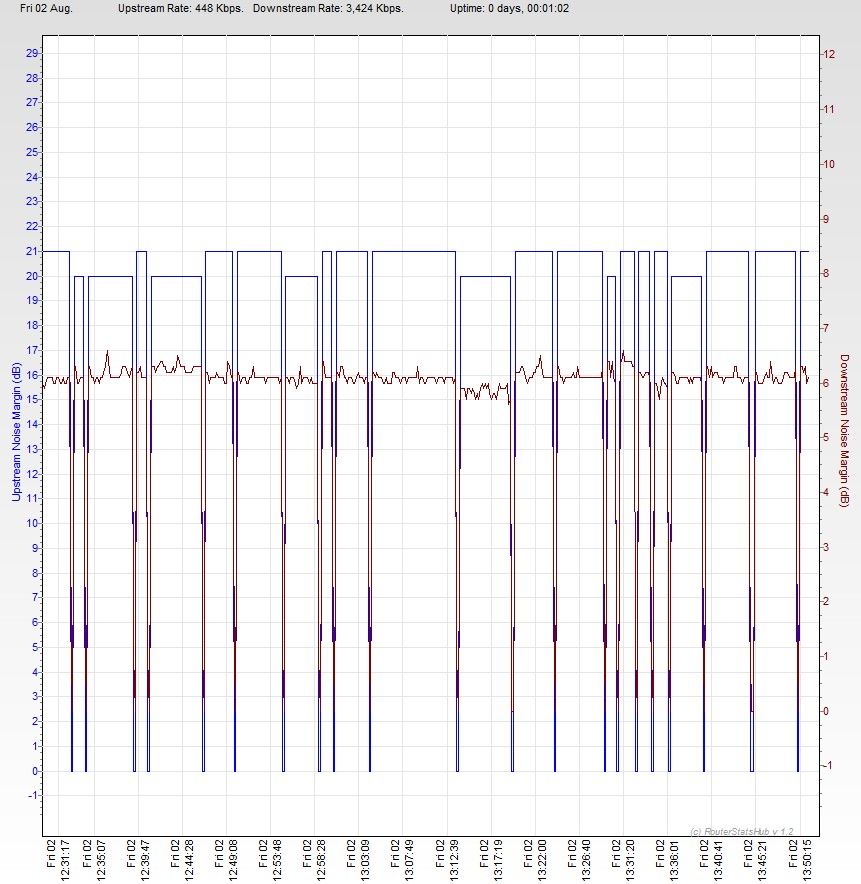Select the 'Downstream Noise Margin (dB)' axis title
Screen dimensions: 861x884
[x=844, y=430]
